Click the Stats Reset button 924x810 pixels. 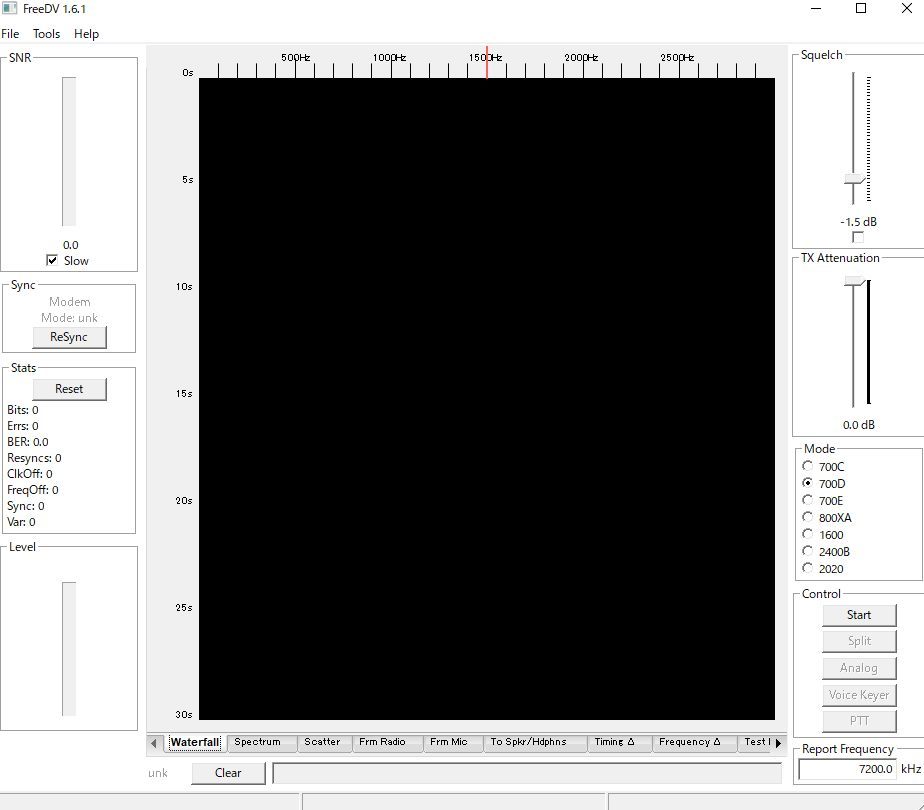(69, 389)
